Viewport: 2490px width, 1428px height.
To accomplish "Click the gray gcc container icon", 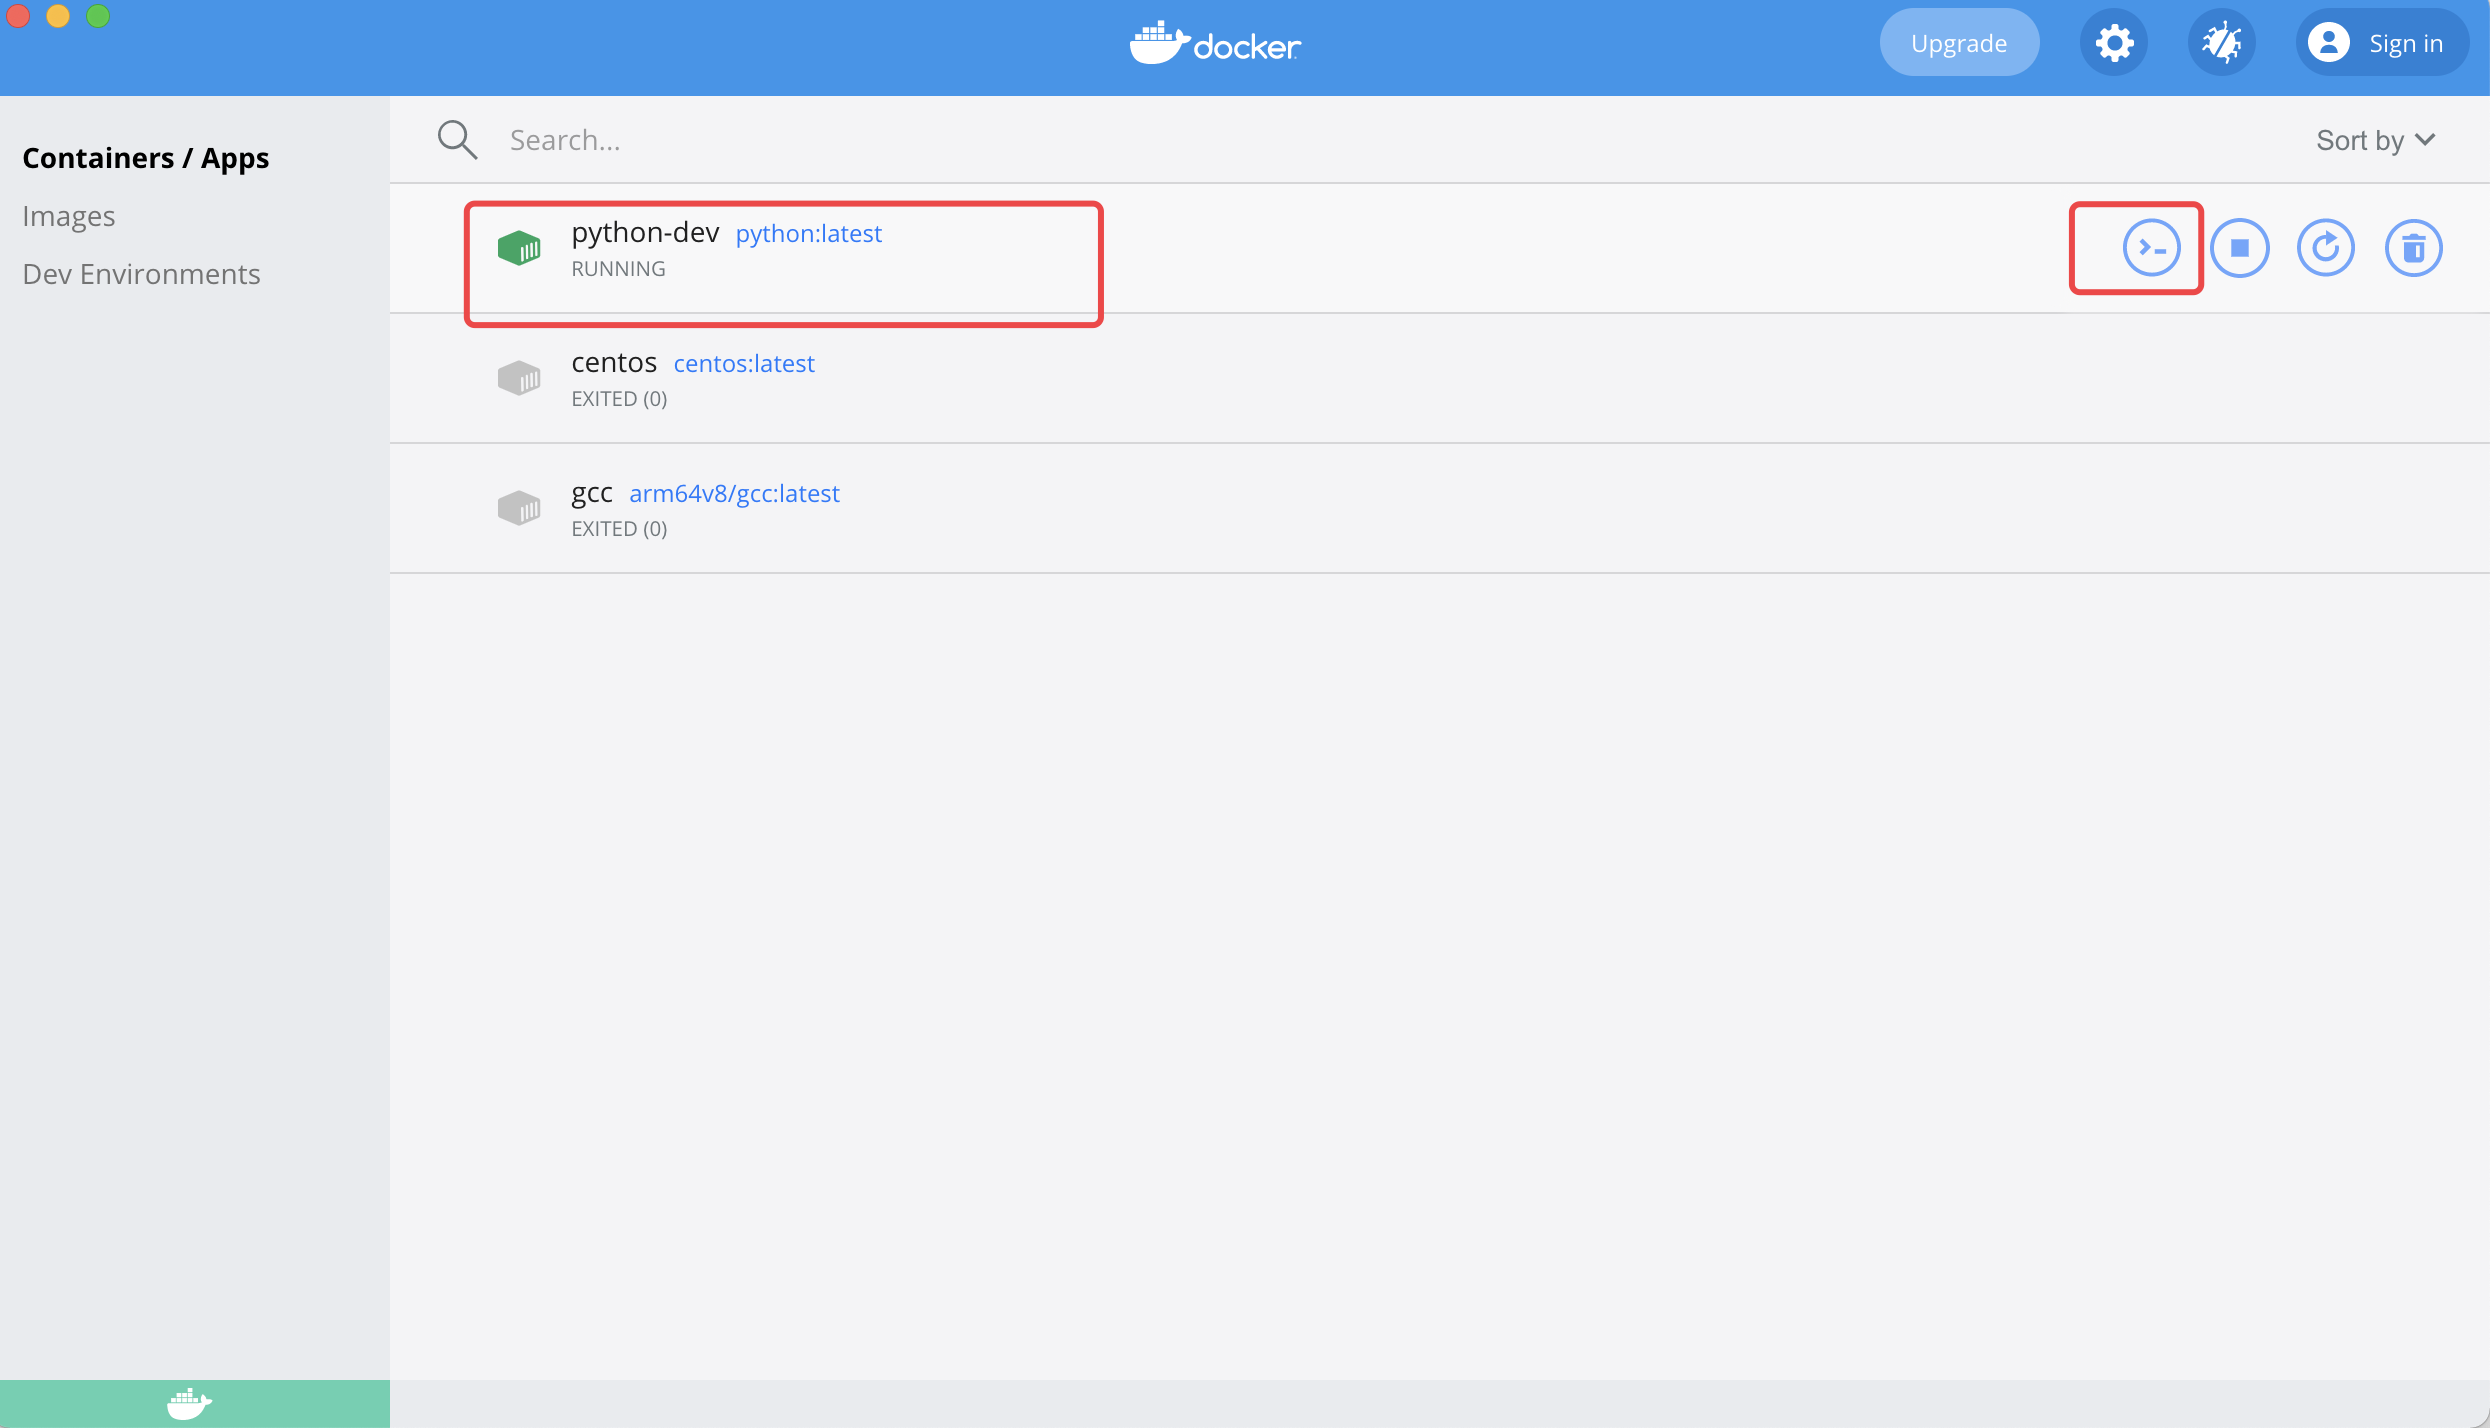I will pyautogui.click(x=519, y=508).
